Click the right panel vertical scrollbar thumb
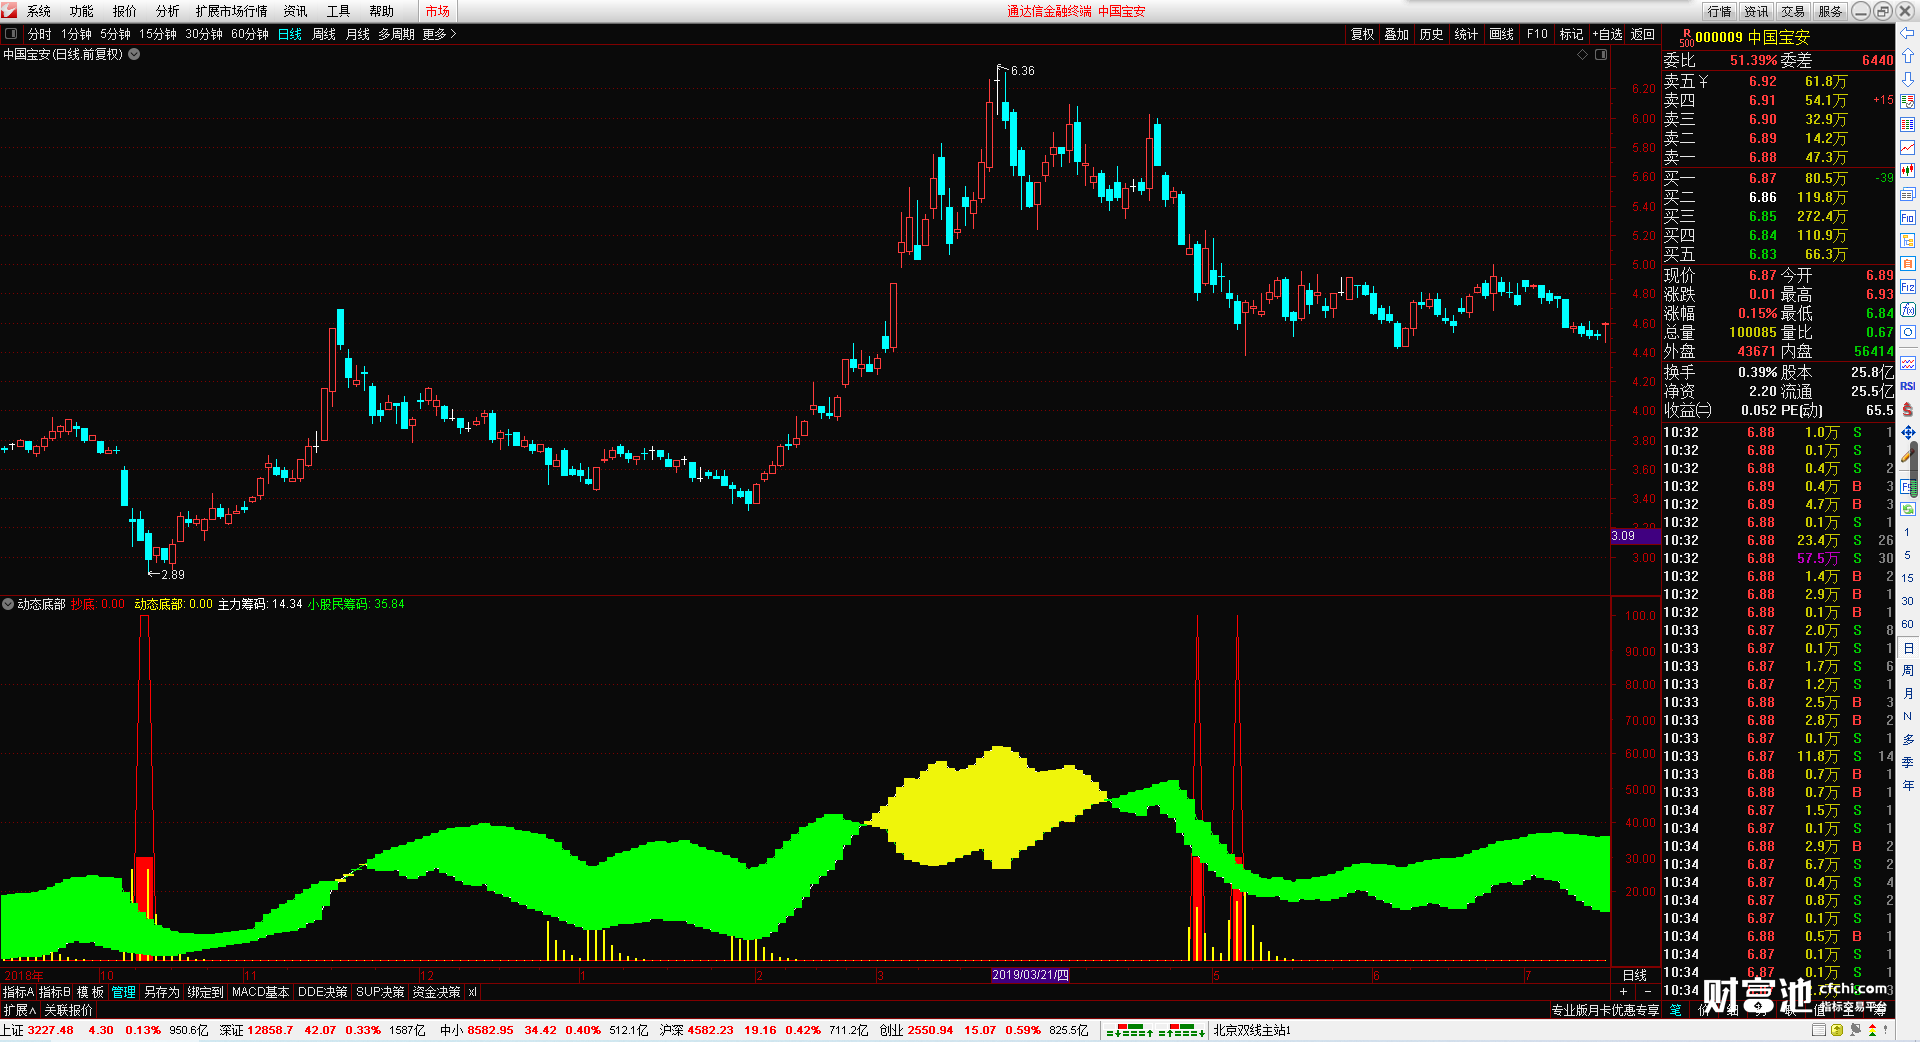The height and width of the screenshot is (1042, 1920). tap(1915, 470)
